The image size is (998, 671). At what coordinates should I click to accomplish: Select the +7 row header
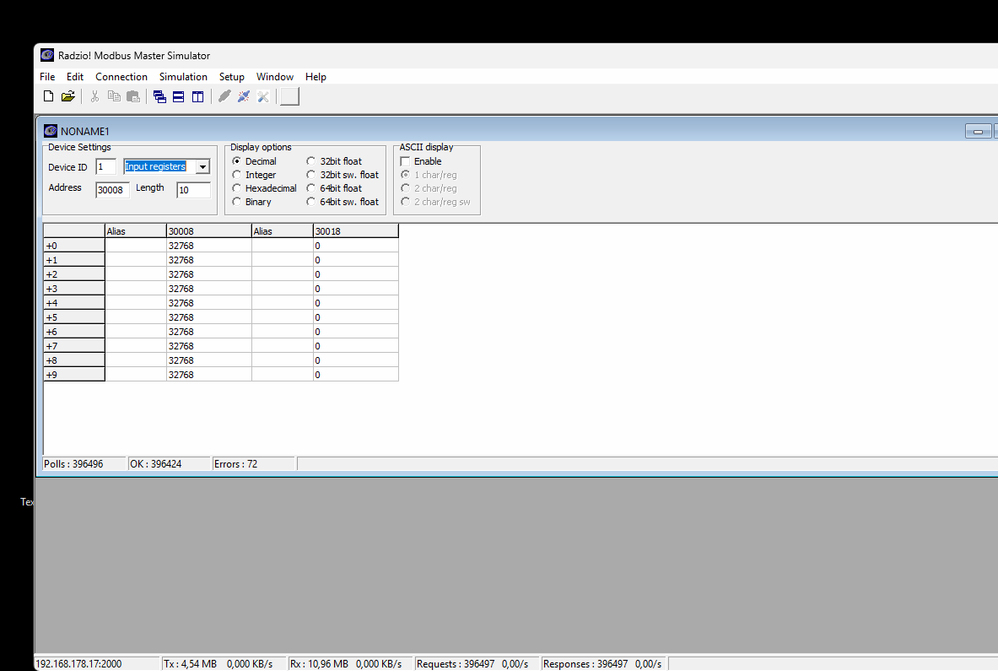pyautogui.click(x=74, y=346)
